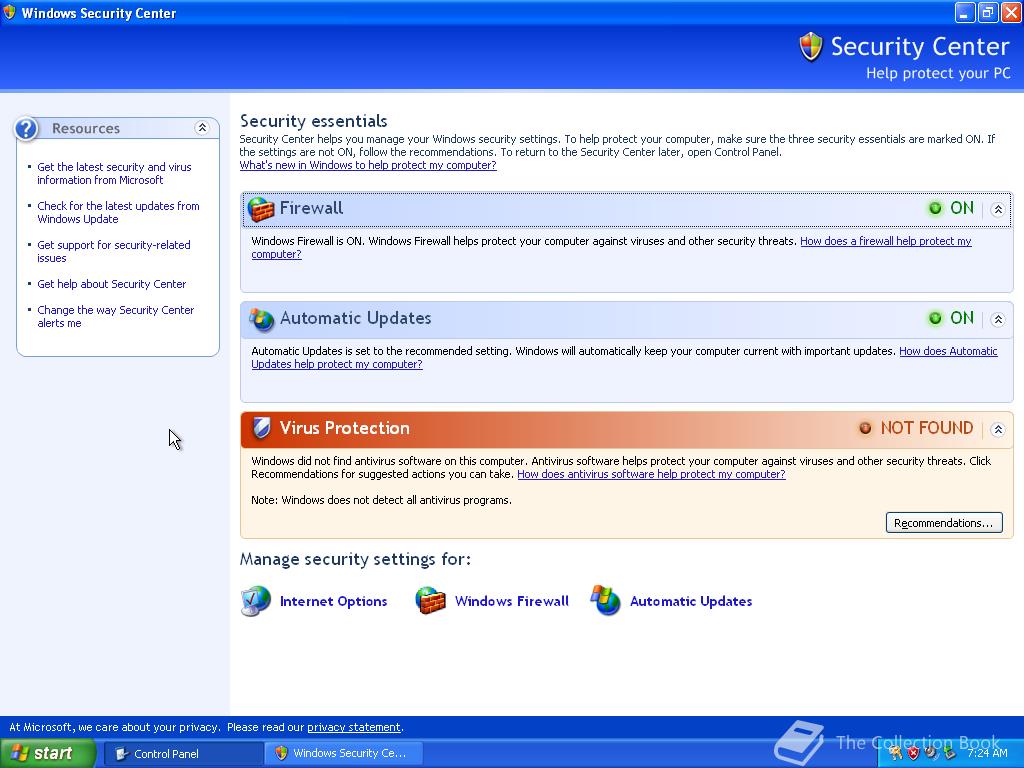Open Get the latest security and virus information
The height and width of the screenshot is (768, 1024).
pos(114,173)
